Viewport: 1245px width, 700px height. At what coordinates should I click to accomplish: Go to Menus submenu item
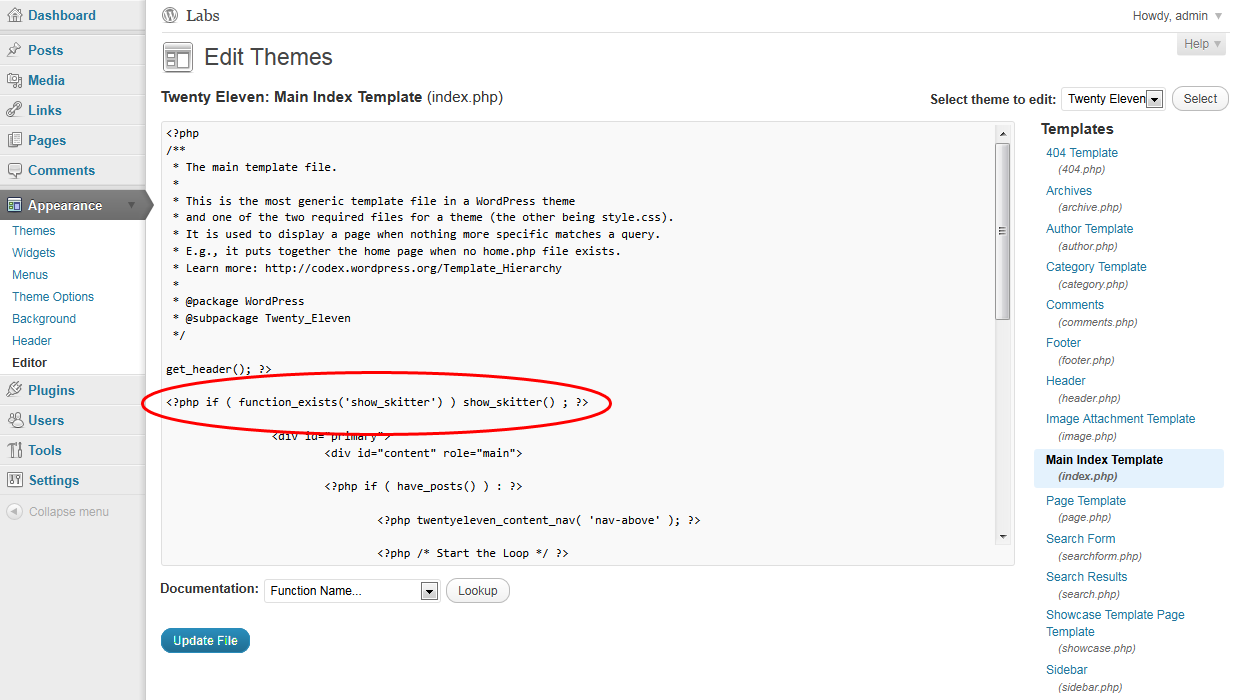30,275
